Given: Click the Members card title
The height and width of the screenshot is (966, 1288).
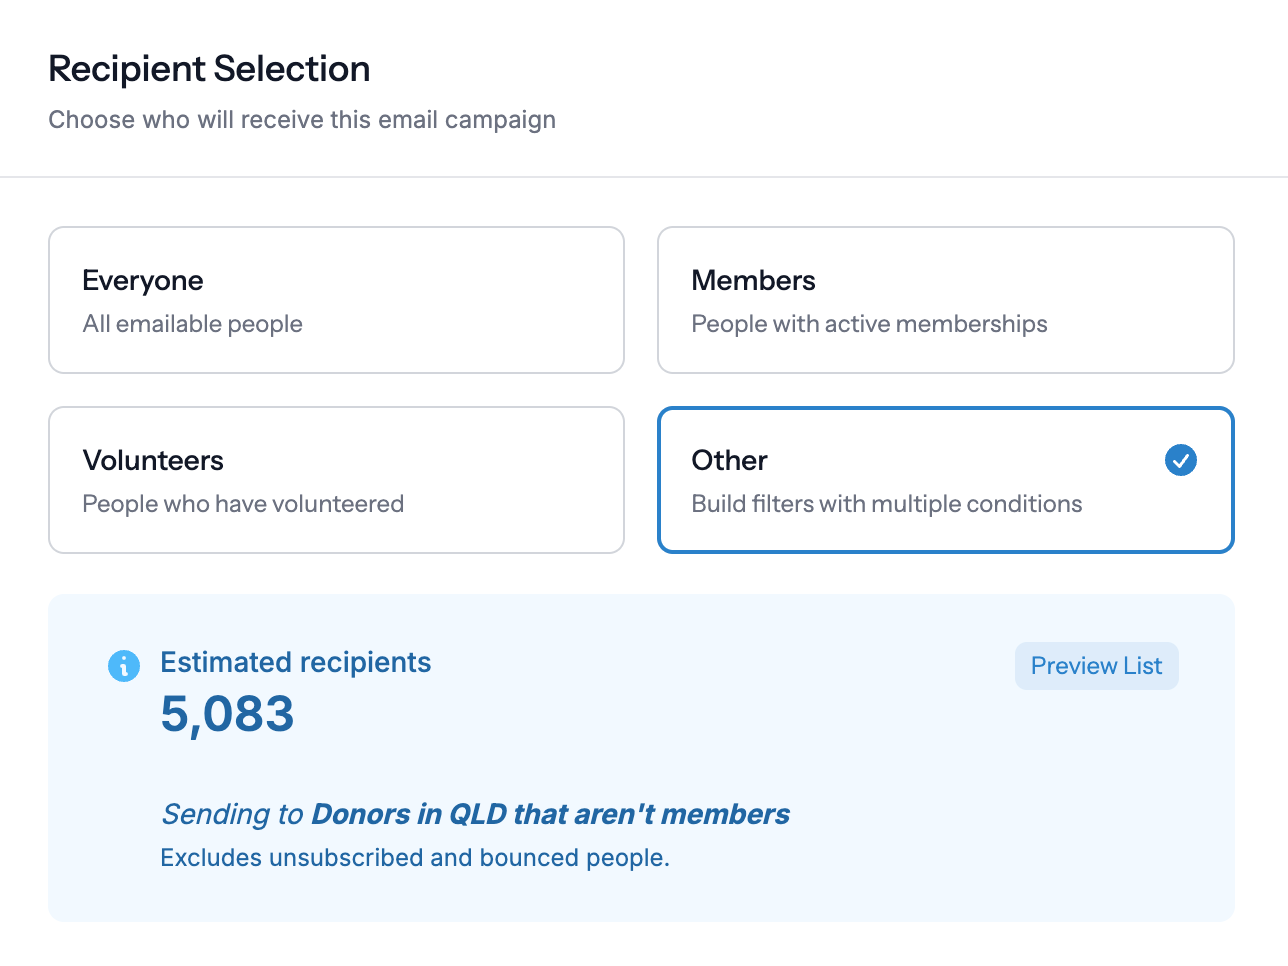Looking at the screenshot, I should tap(753, 280).
